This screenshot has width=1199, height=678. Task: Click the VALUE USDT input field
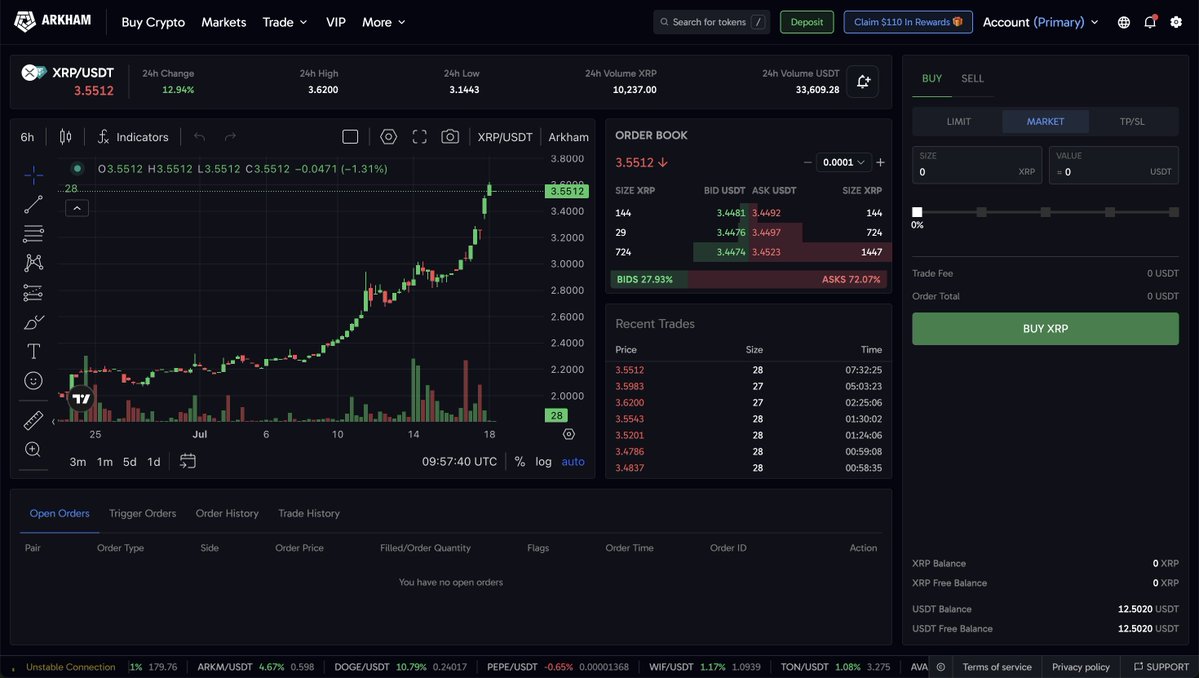pos(1113,165)
